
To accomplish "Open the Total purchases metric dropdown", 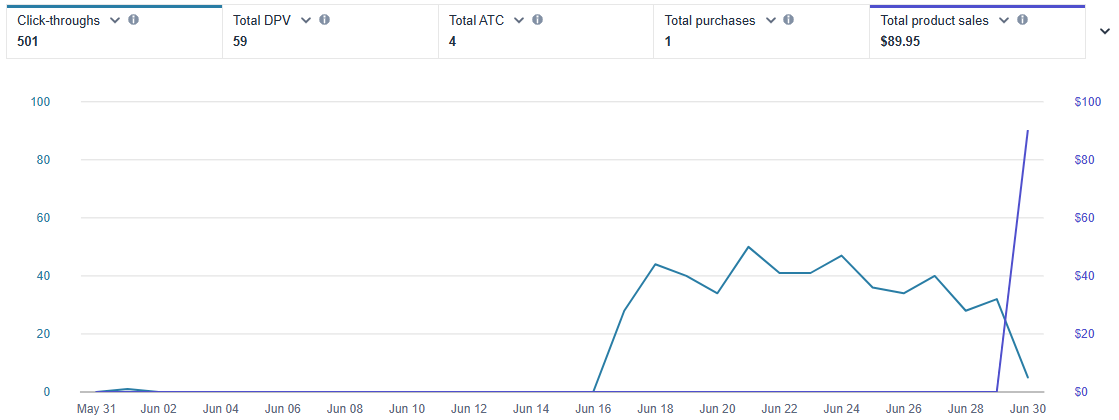I will click(770, 20).
